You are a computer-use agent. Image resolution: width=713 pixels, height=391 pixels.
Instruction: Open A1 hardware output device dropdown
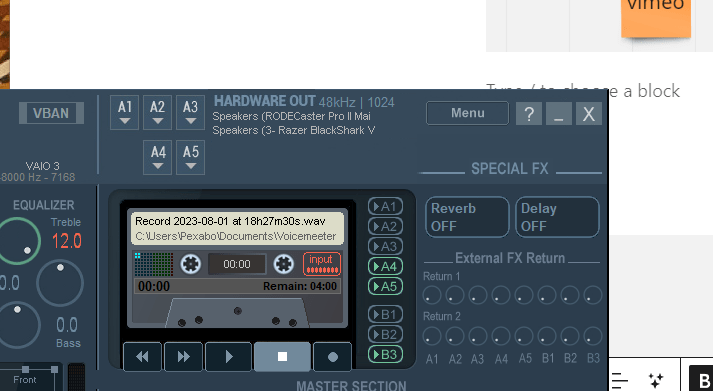125,112
